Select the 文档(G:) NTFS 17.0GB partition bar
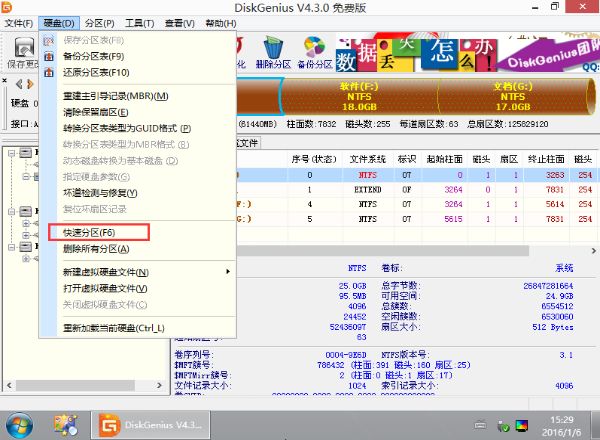Image resolution: width=600 pixels, height=440 pixels. [513, 96]
